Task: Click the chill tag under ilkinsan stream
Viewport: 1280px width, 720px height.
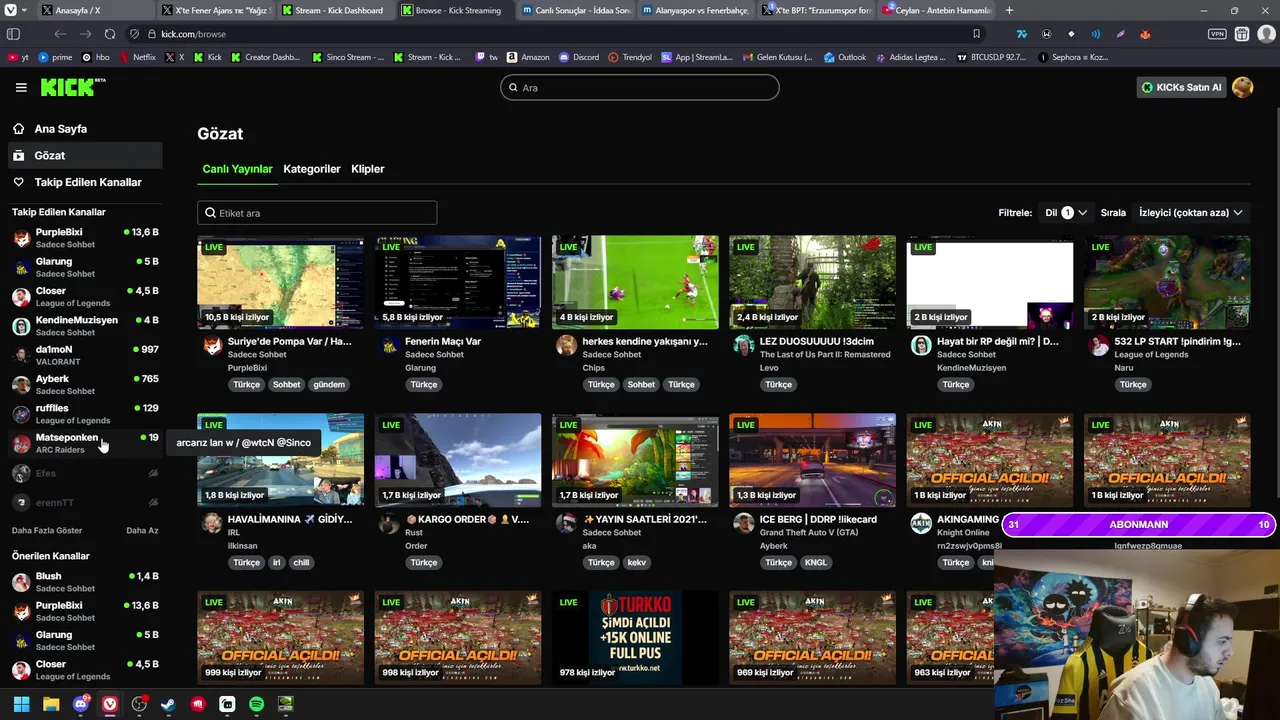Action: coord(301,563)
